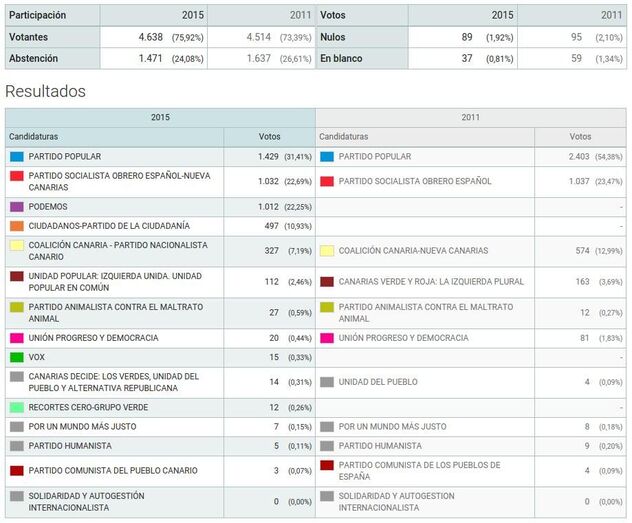Click the green VOX color square
The height and width of the screenshot is (523, 632).
tap(16, 357)
